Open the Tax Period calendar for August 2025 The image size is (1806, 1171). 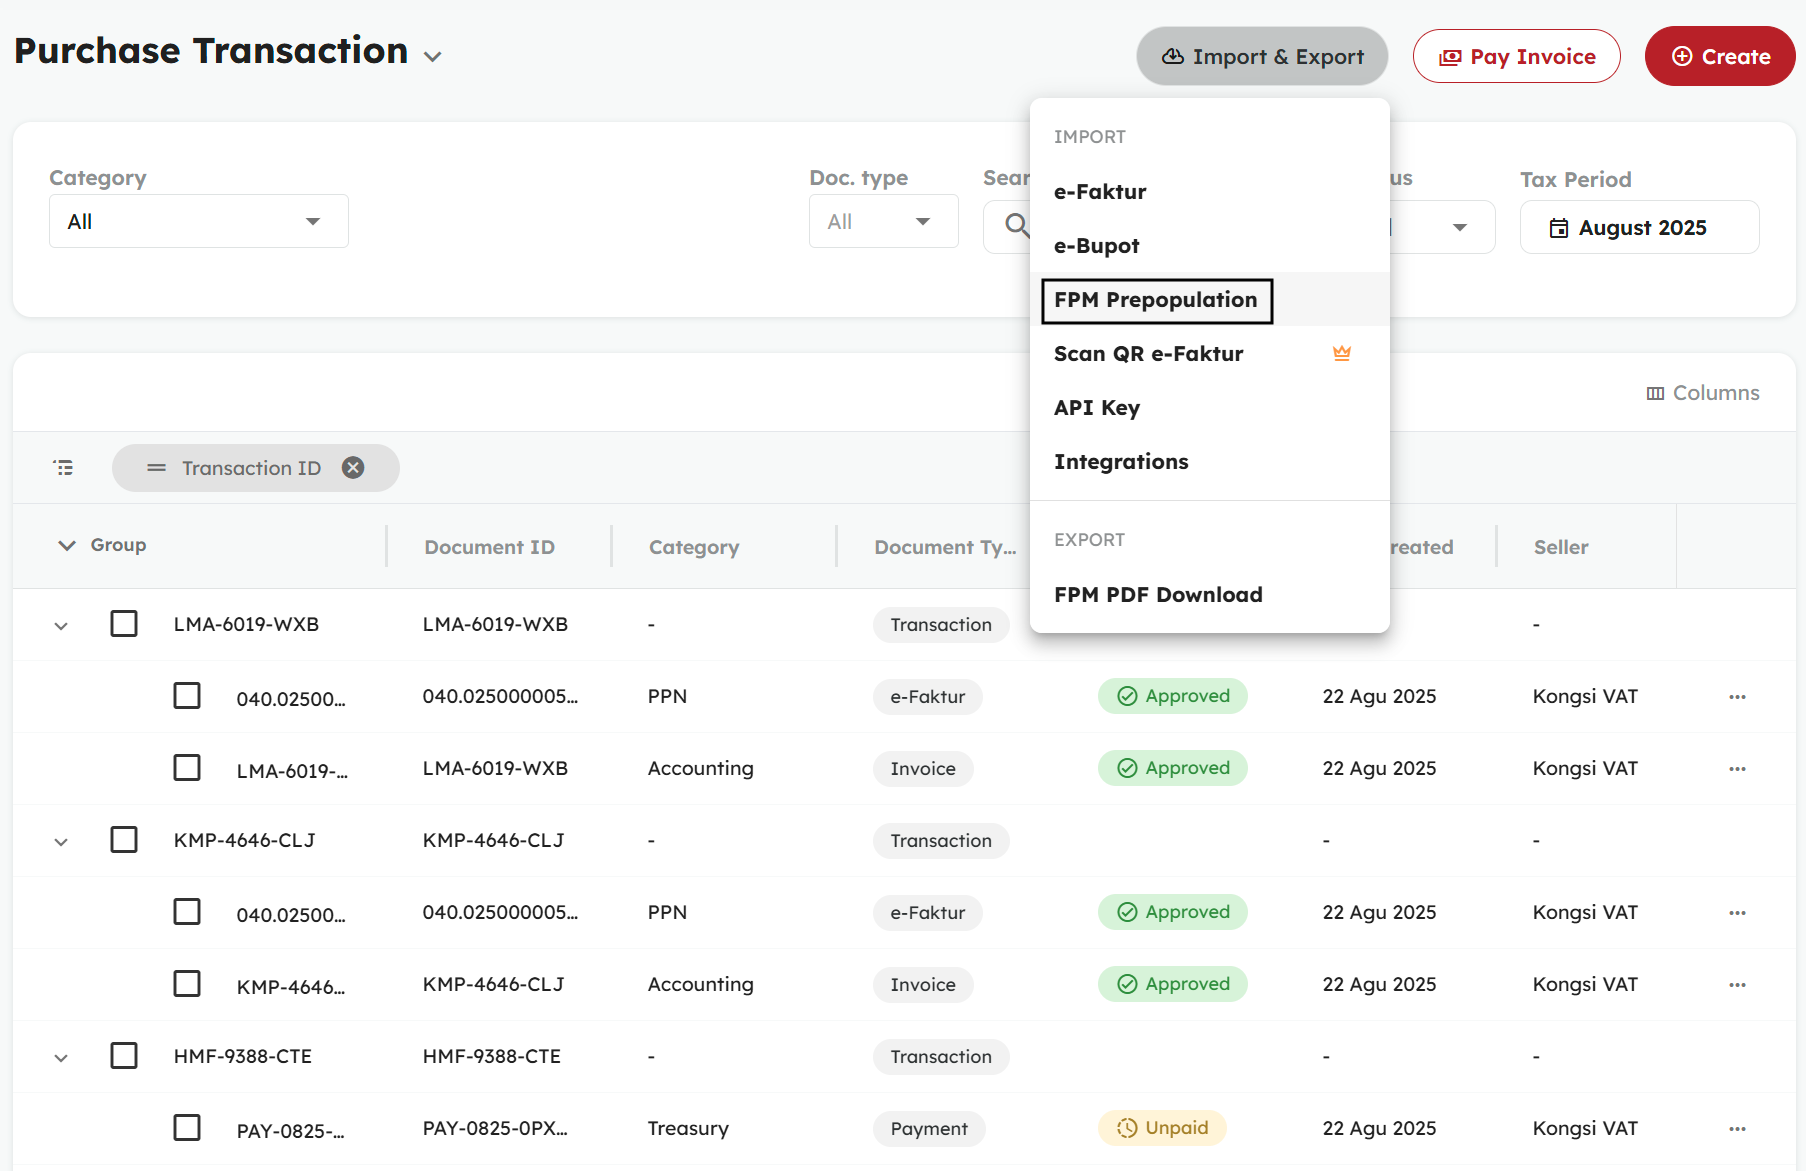pyautogui.click(x=1639, y=228)
